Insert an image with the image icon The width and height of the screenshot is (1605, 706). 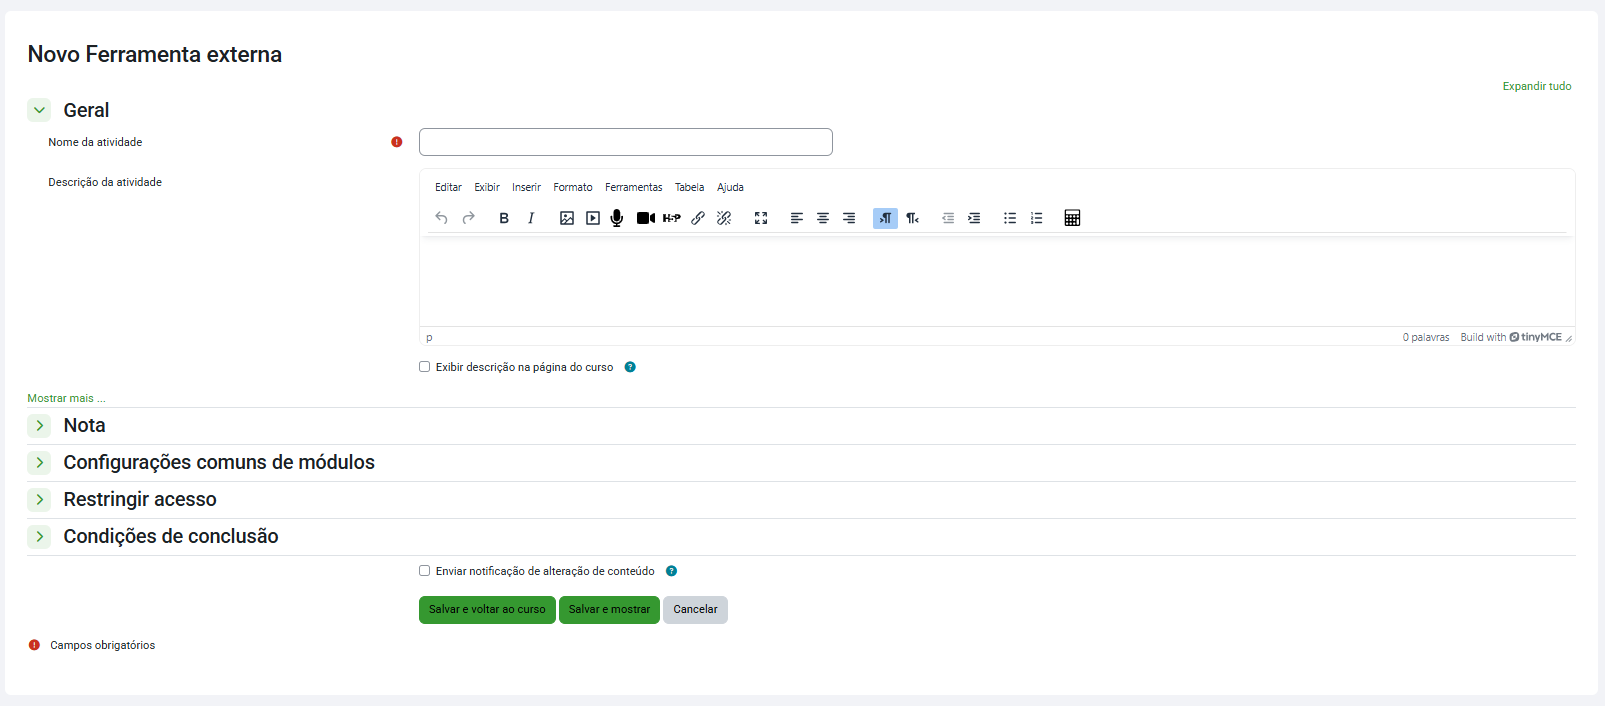[567, 218]
